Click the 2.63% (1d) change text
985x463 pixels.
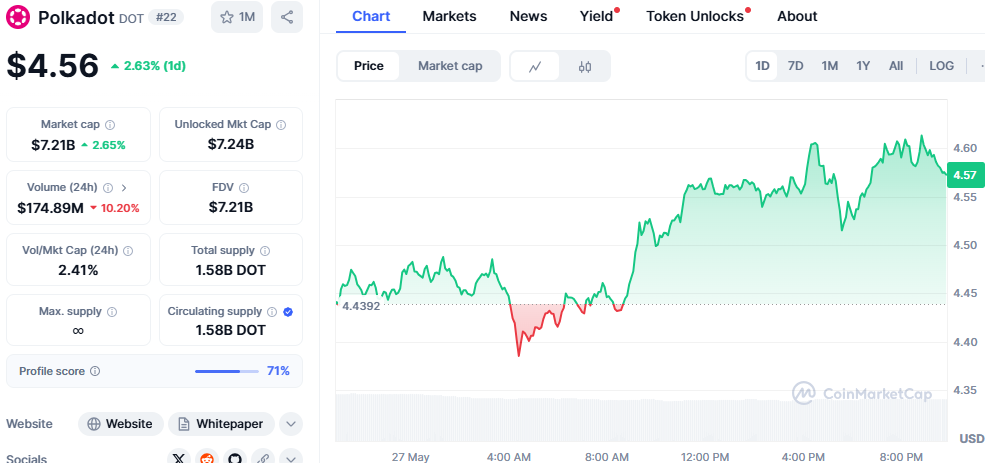click(154, 66)
